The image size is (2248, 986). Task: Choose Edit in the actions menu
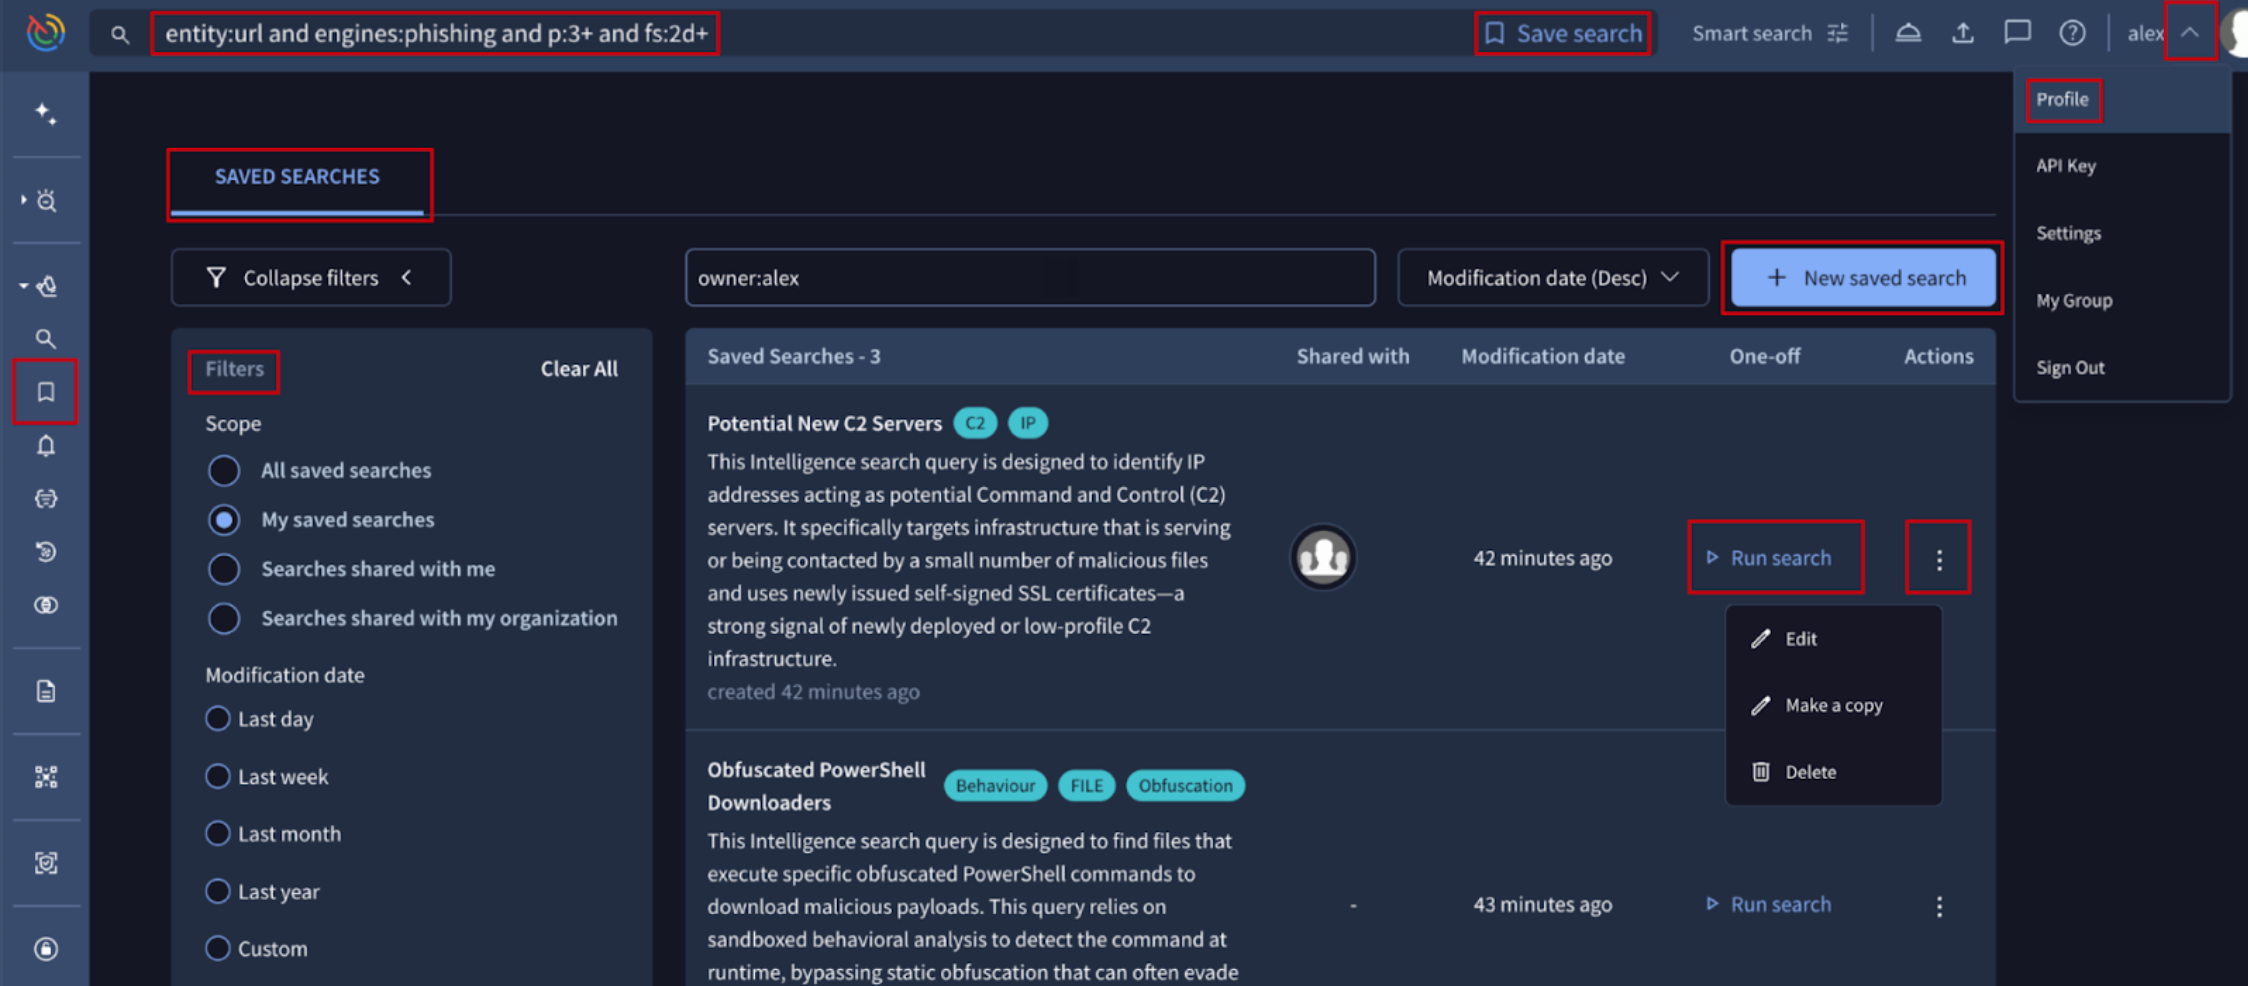tap(1833, 639)
